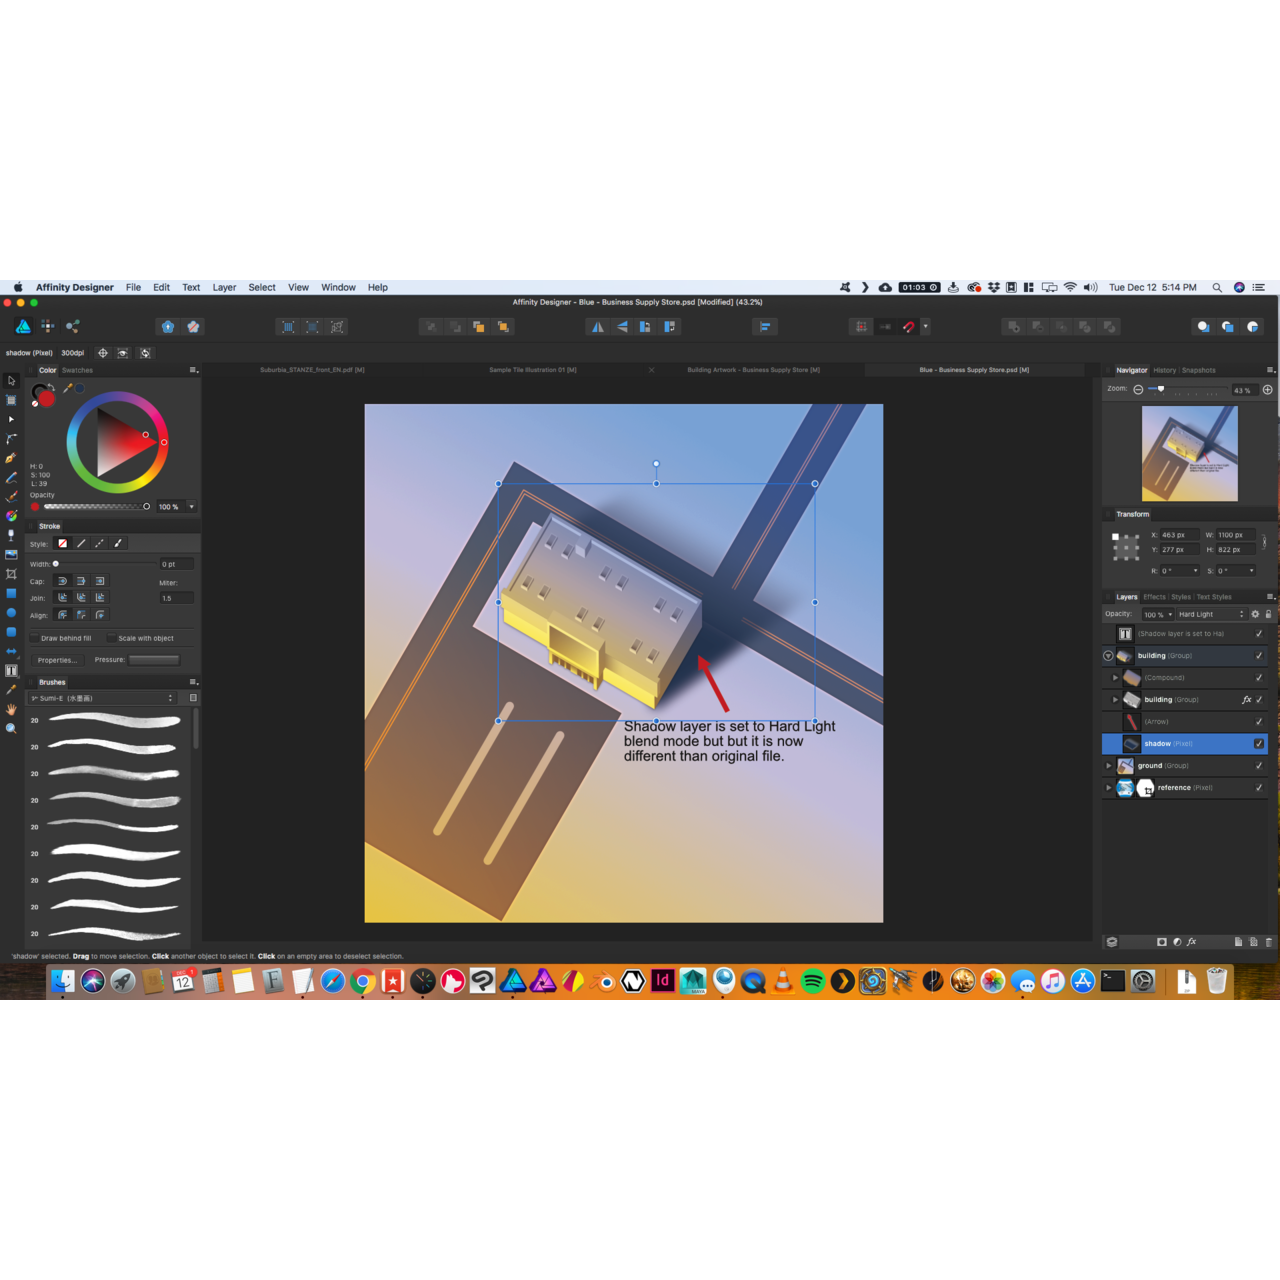The width and height of the screenshot is (1280, 1280).
Task: Click the Add Mask Layer icon
Action: coord(1162,942)
